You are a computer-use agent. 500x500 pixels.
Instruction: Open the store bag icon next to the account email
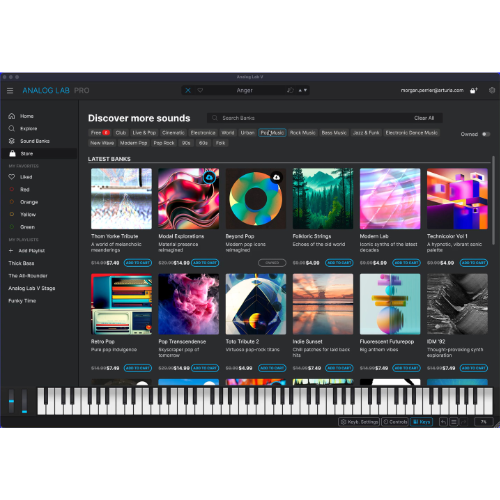474,90
